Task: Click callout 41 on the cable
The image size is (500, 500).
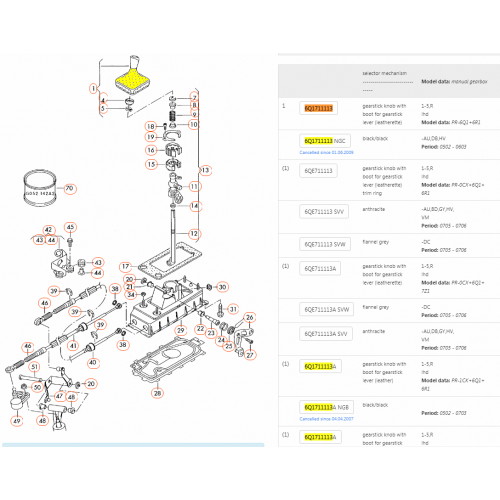Action: pos(73,346)
